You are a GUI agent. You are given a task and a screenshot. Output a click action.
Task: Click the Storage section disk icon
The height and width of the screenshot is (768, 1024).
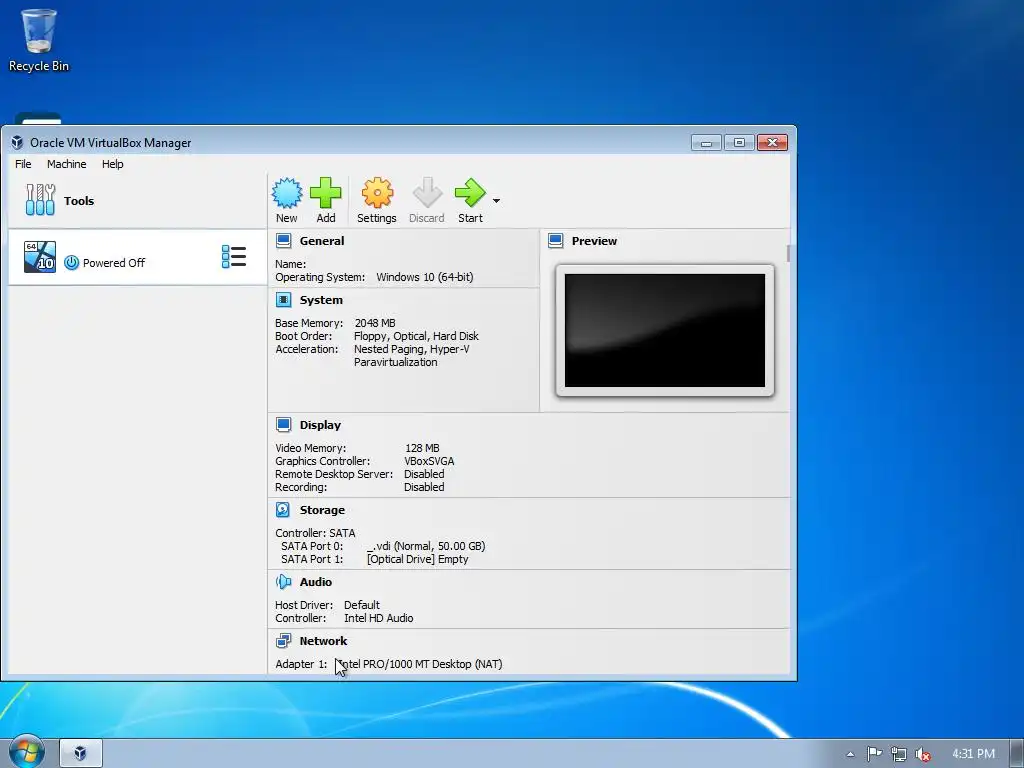point(283,510)
